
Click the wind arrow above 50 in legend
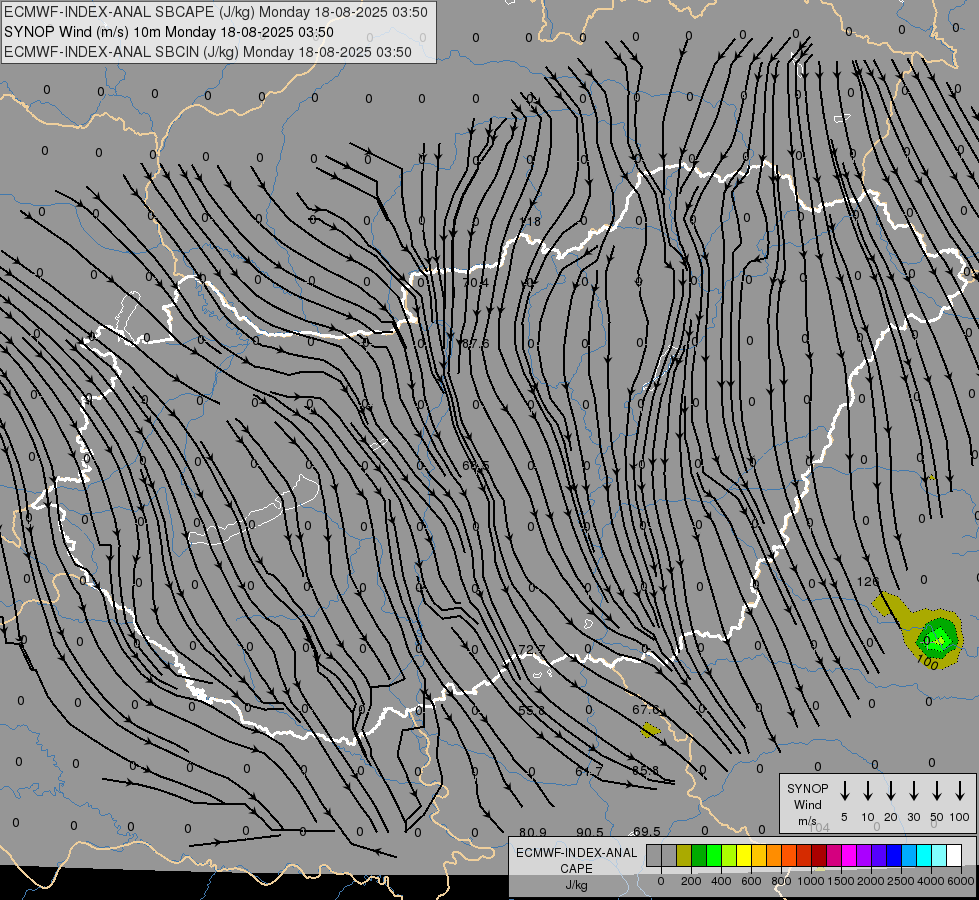click(x=937, y=790)
